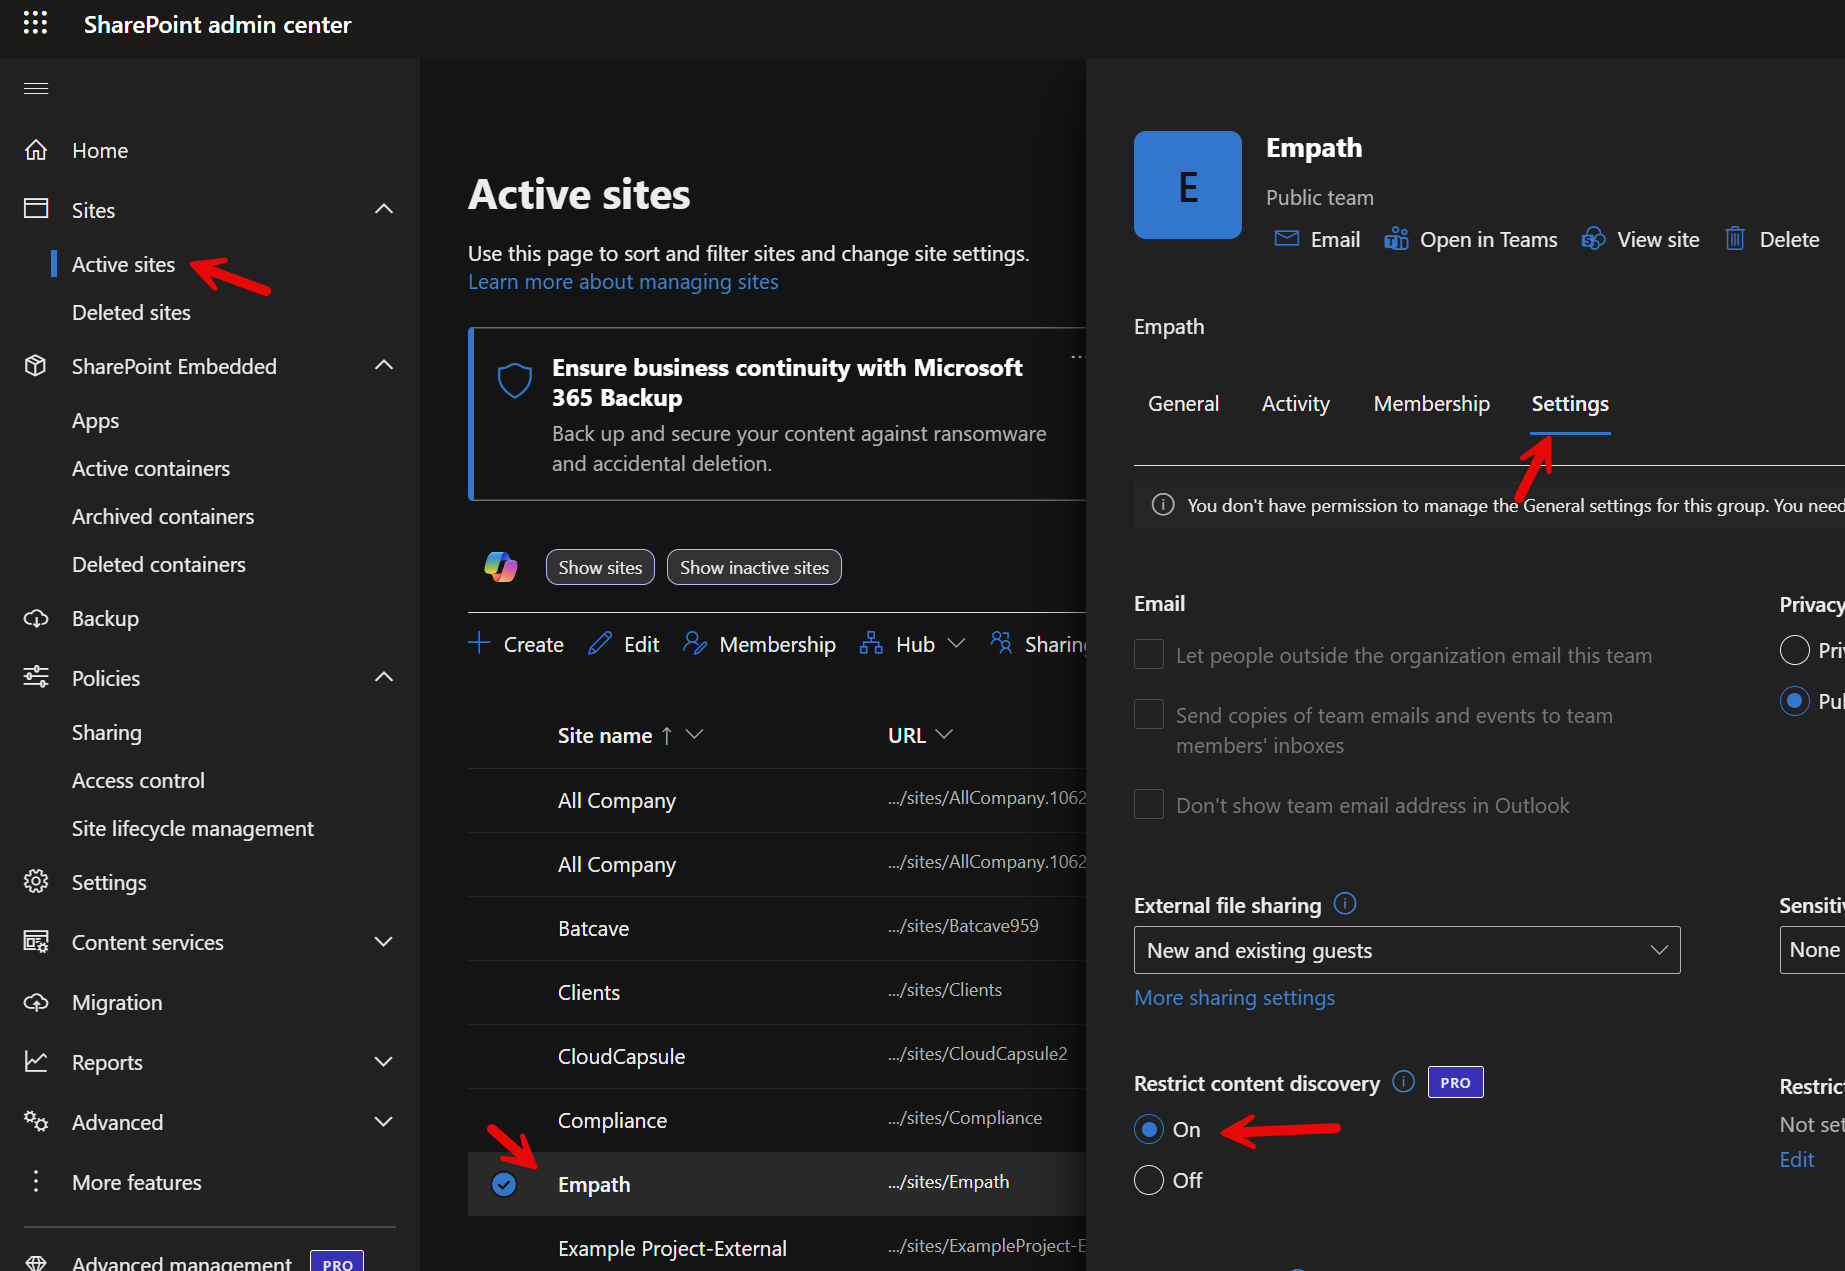
Task: Click the Advanced gears icon
Action: coord(36,1122)
